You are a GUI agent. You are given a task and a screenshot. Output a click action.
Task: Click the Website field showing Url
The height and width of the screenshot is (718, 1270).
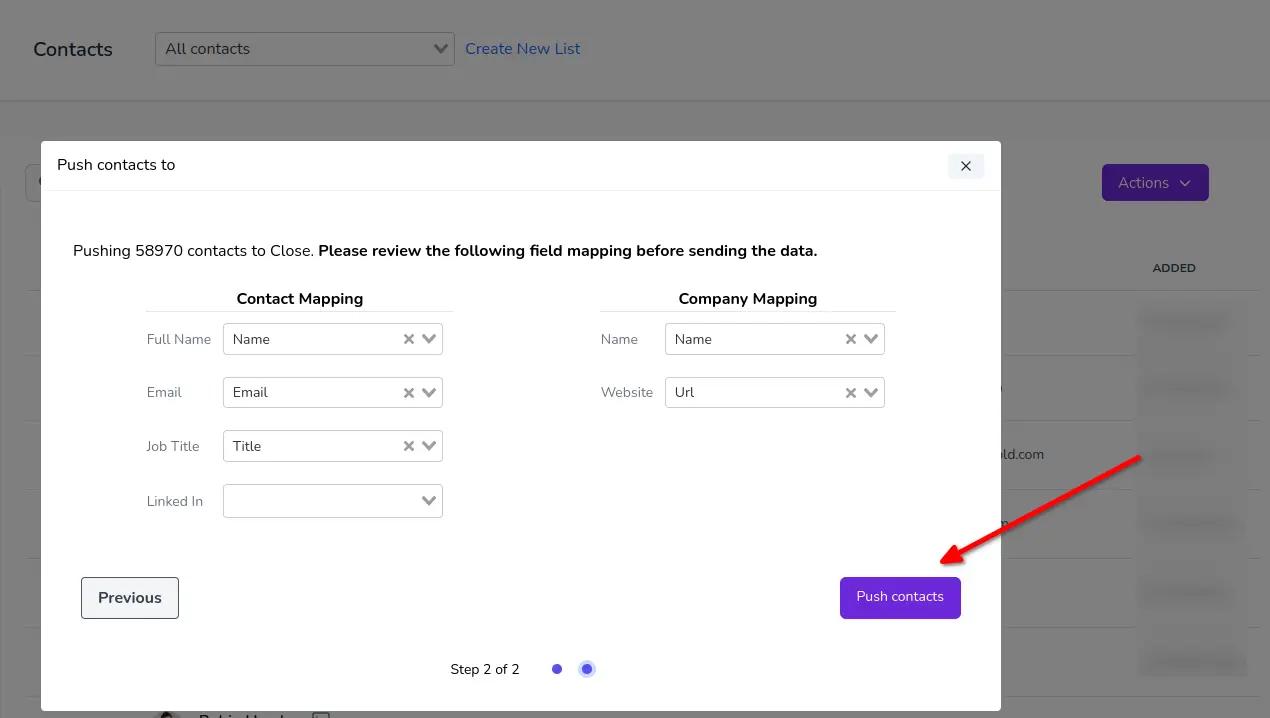[774, 393]
